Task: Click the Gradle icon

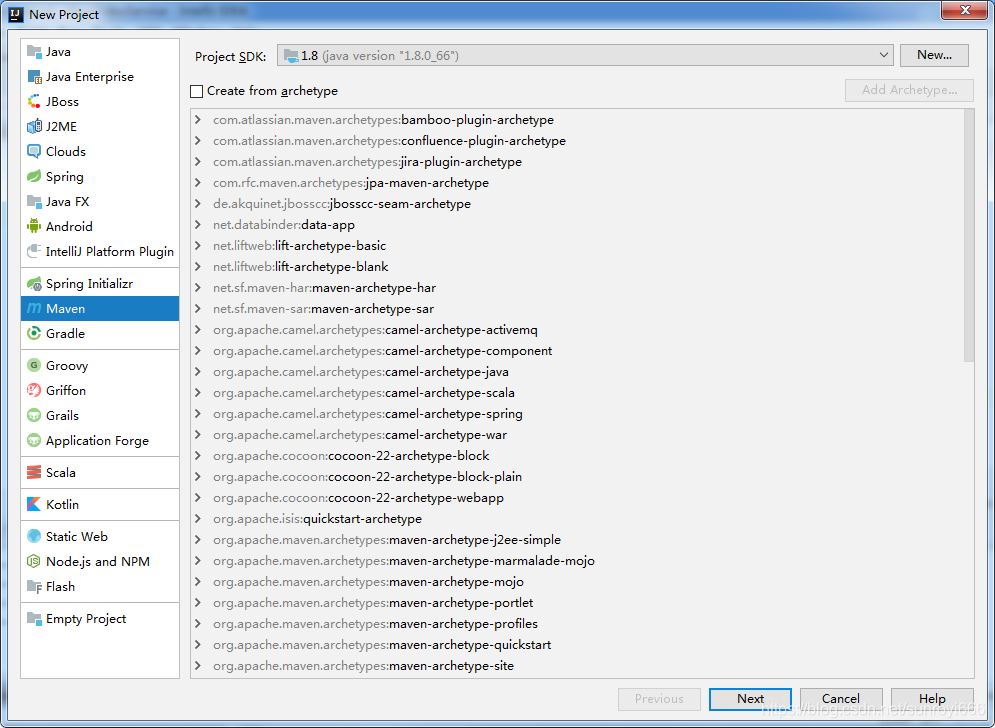Action: (x=34, y=333)
